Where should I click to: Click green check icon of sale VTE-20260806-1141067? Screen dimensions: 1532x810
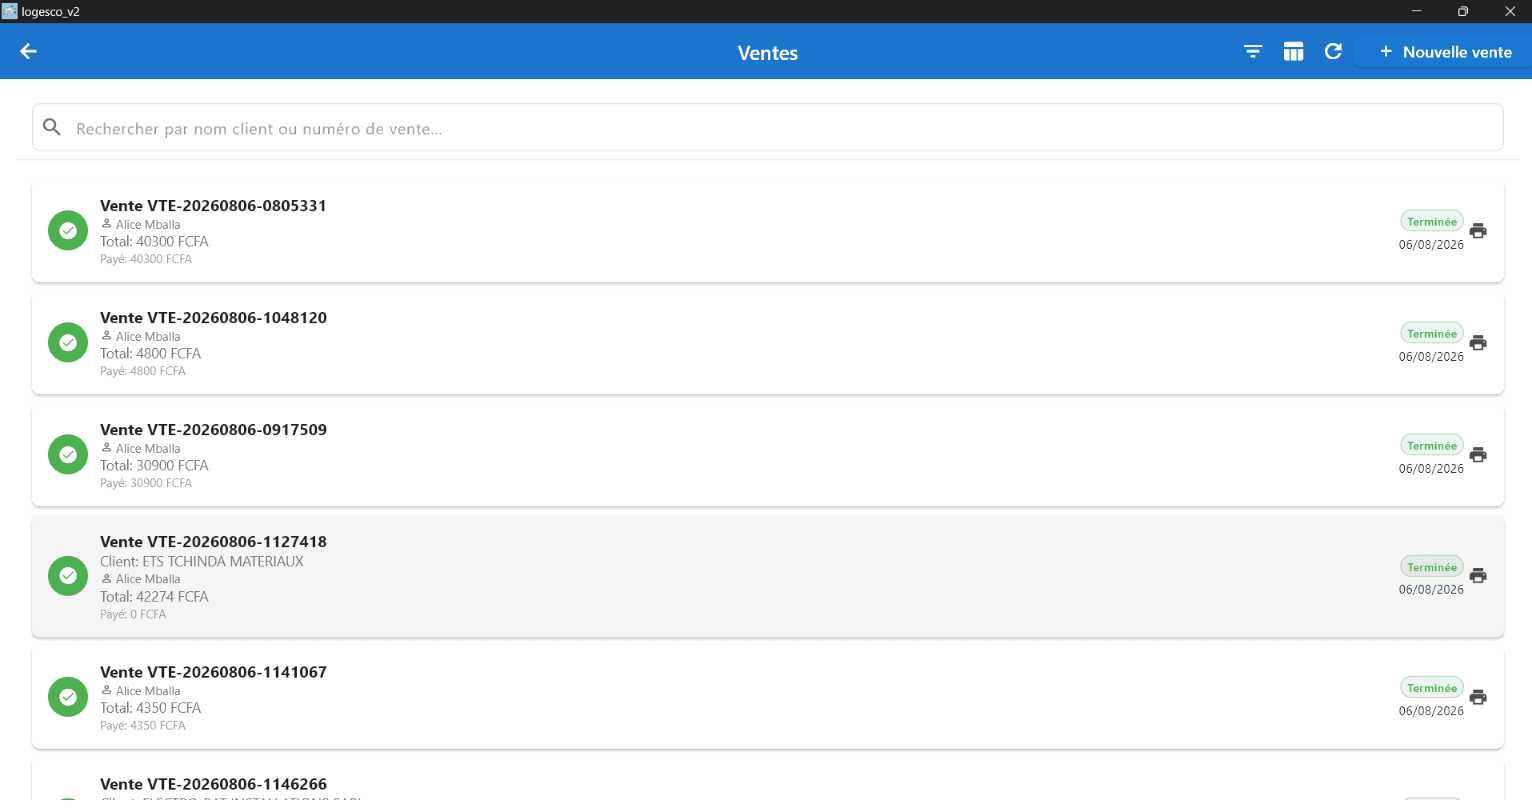[x=68, y=697]
